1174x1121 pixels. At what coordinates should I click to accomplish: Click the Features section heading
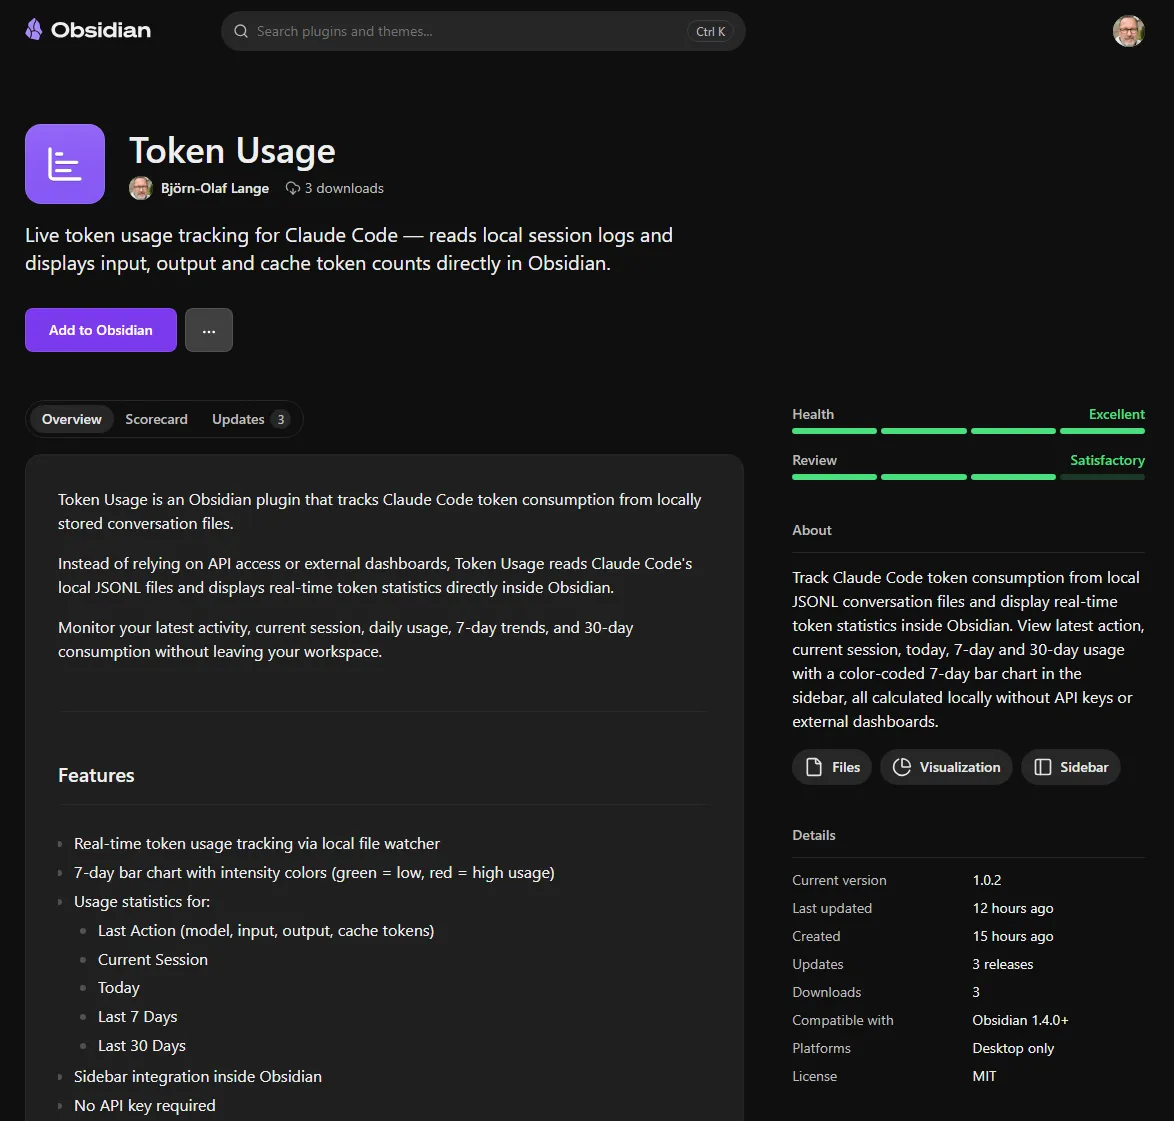coord(97,776)
